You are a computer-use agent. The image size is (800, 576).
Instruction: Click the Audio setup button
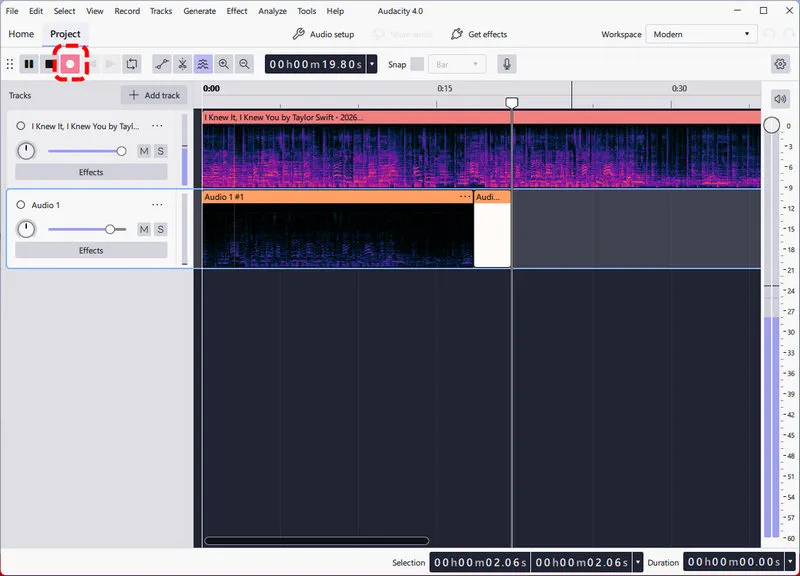323,34
